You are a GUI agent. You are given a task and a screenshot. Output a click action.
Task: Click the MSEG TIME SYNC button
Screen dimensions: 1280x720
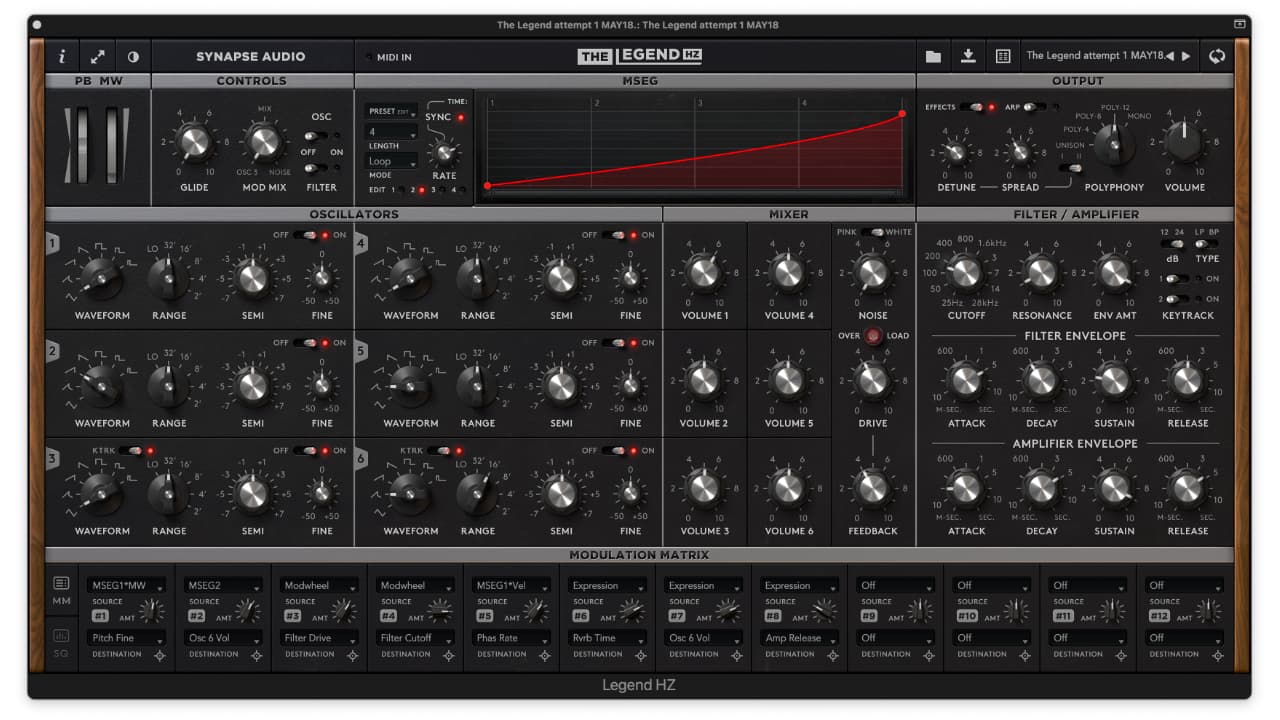pyautogui.click(x=461, y=117)
